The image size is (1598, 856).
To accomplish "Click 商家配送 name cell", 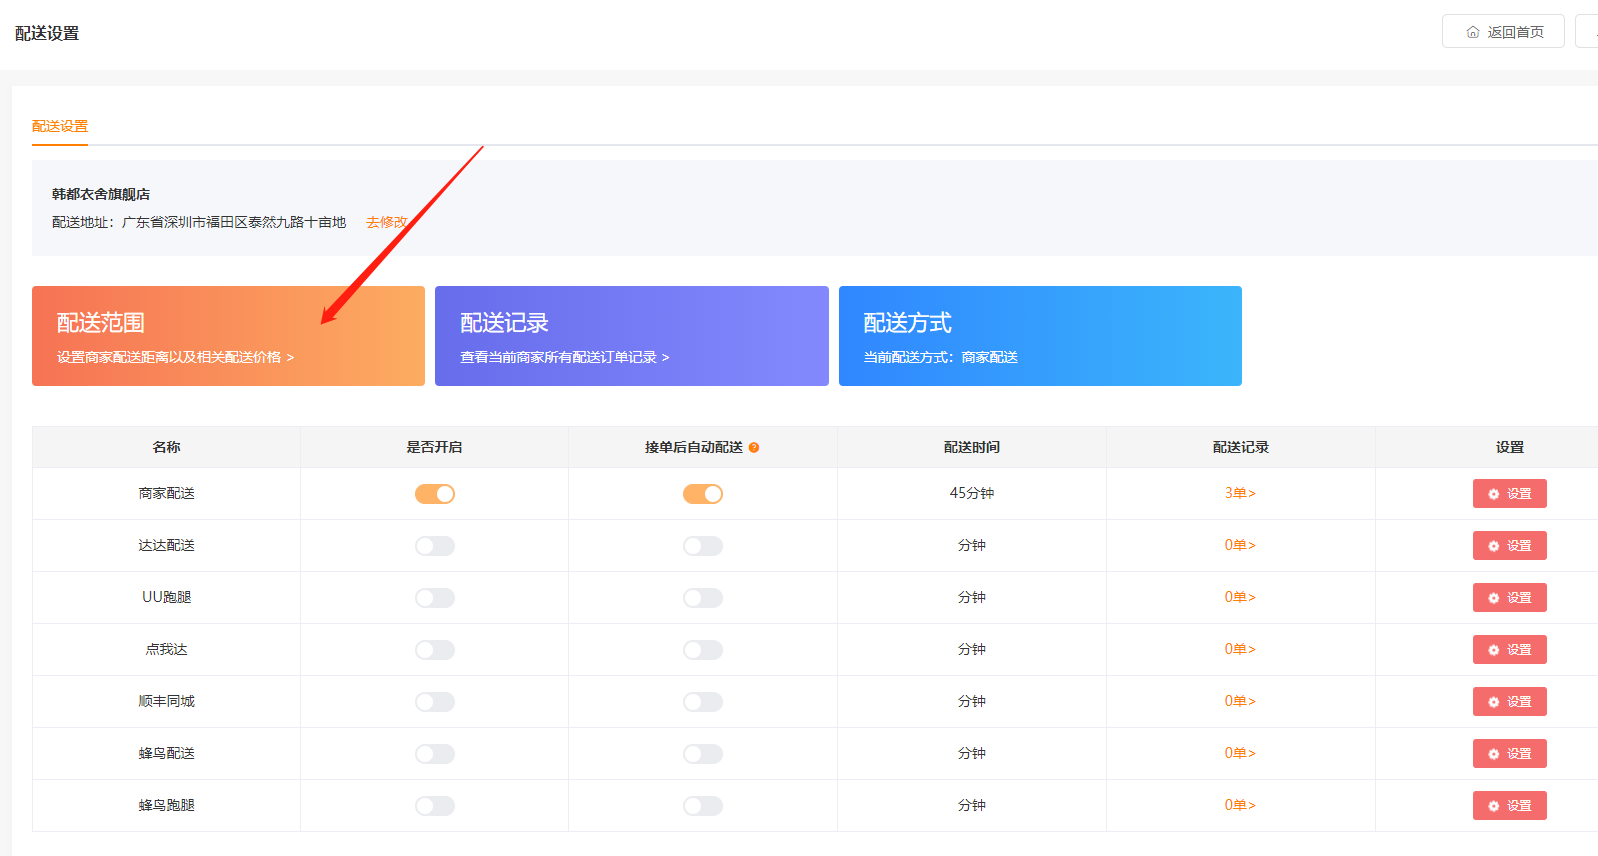I will tap(167, 493).
